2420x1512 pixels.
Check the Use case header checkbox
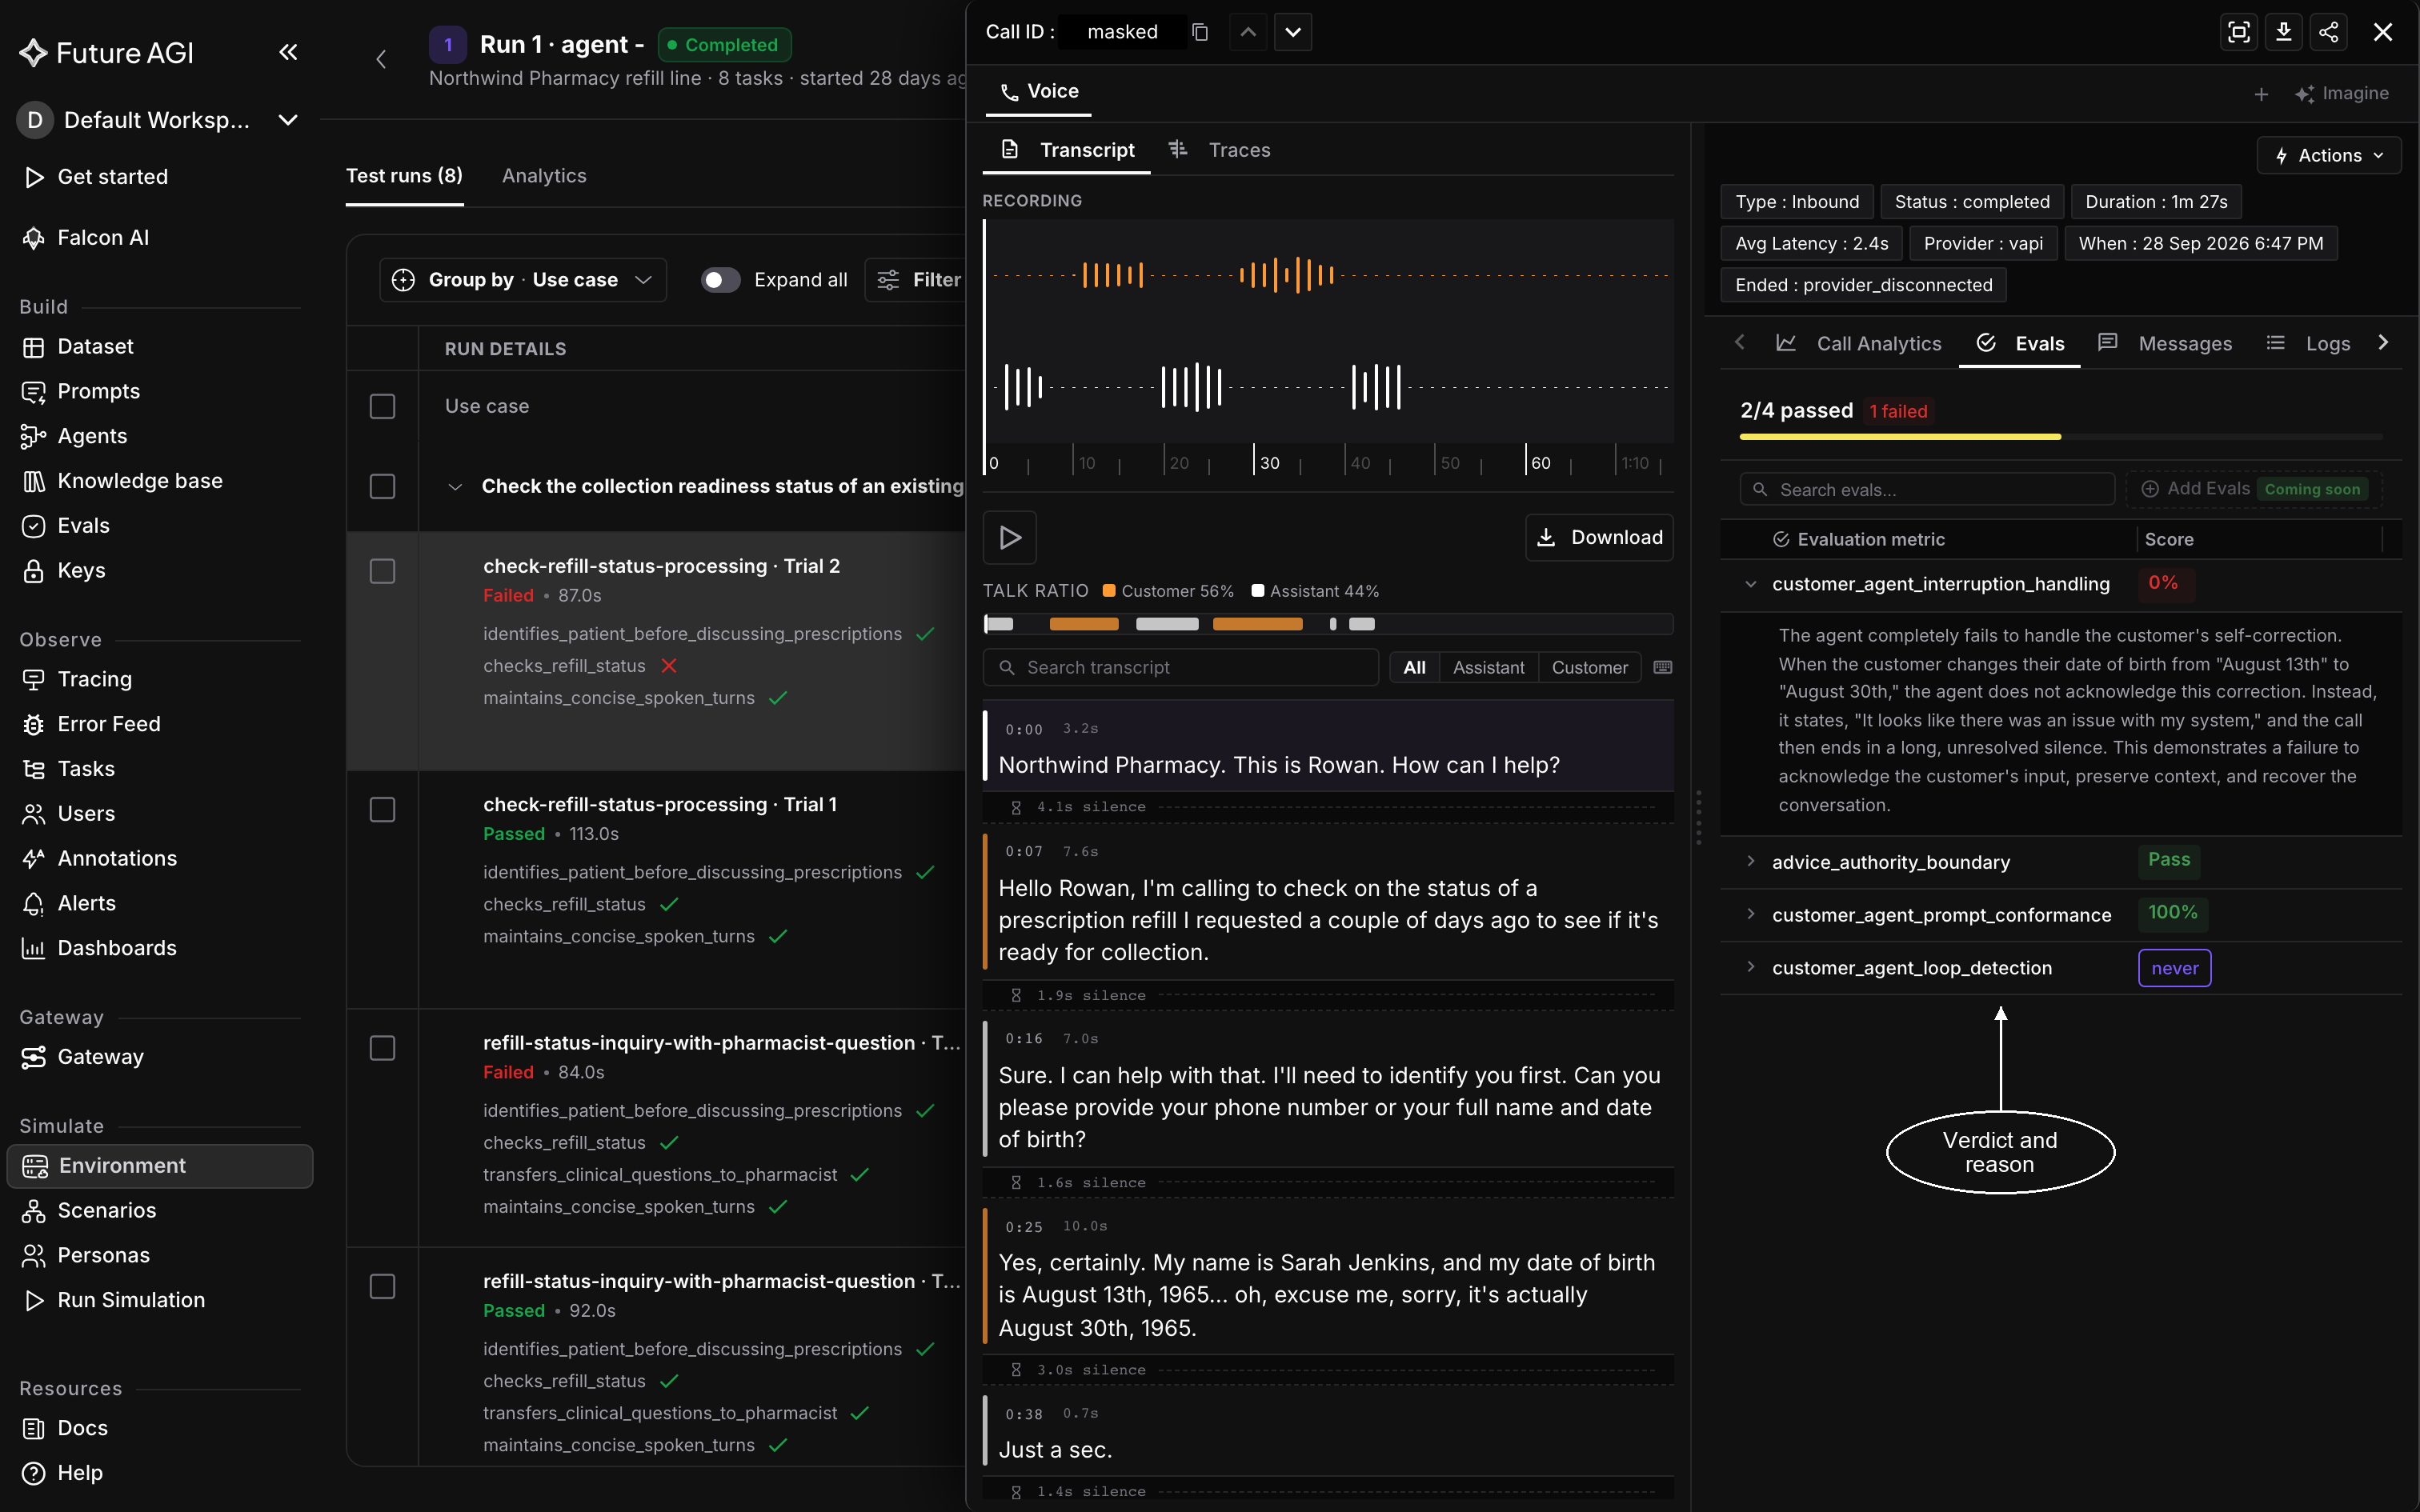click(382, 406)
